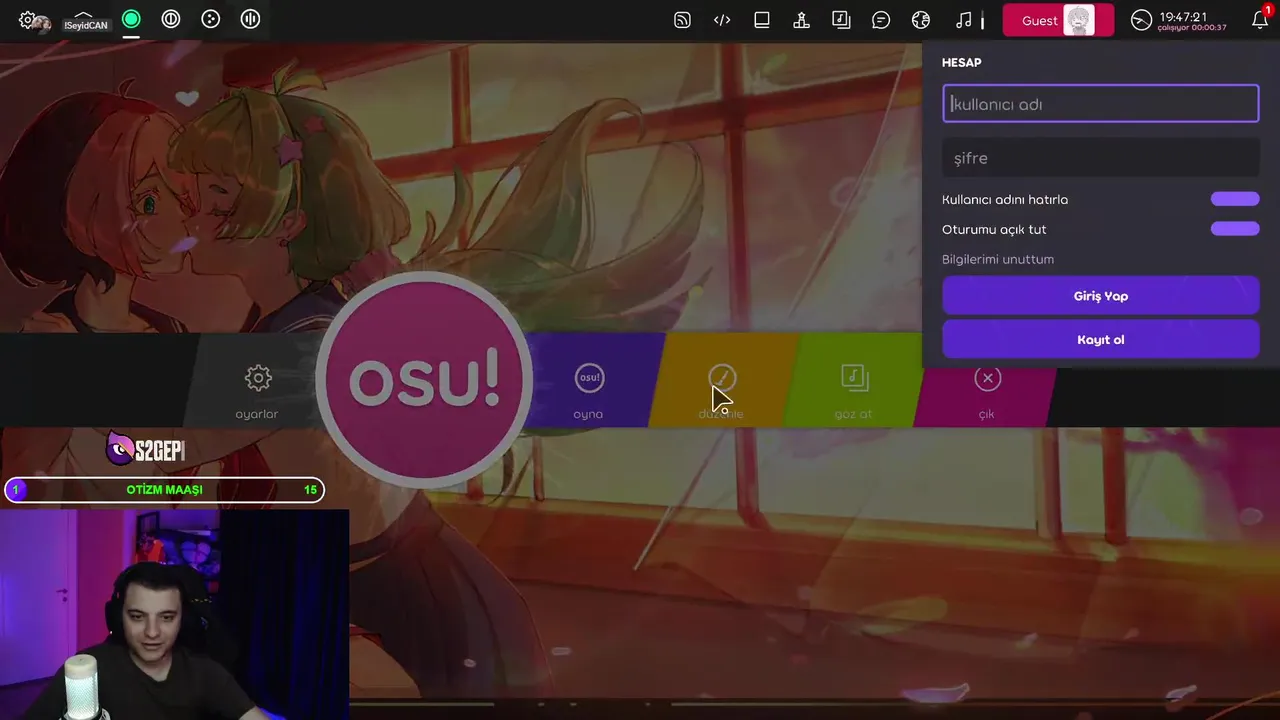The image size is (1280, 720).
Task: Click the big pink osu! logo
Action: coord(424,379)
